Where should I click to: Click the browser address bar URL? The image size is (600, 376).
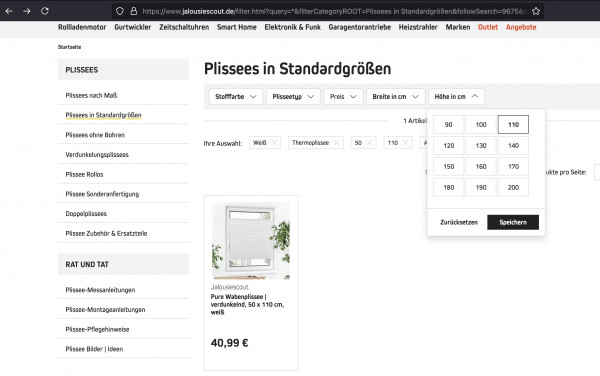pyautogui.click(x=334, y=11)
